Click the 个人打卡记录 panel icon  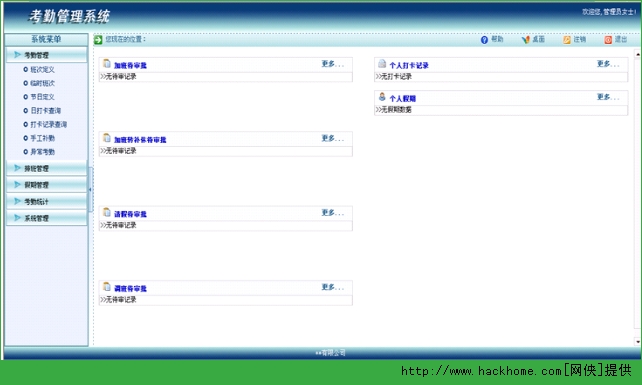(x=382, y=63)
